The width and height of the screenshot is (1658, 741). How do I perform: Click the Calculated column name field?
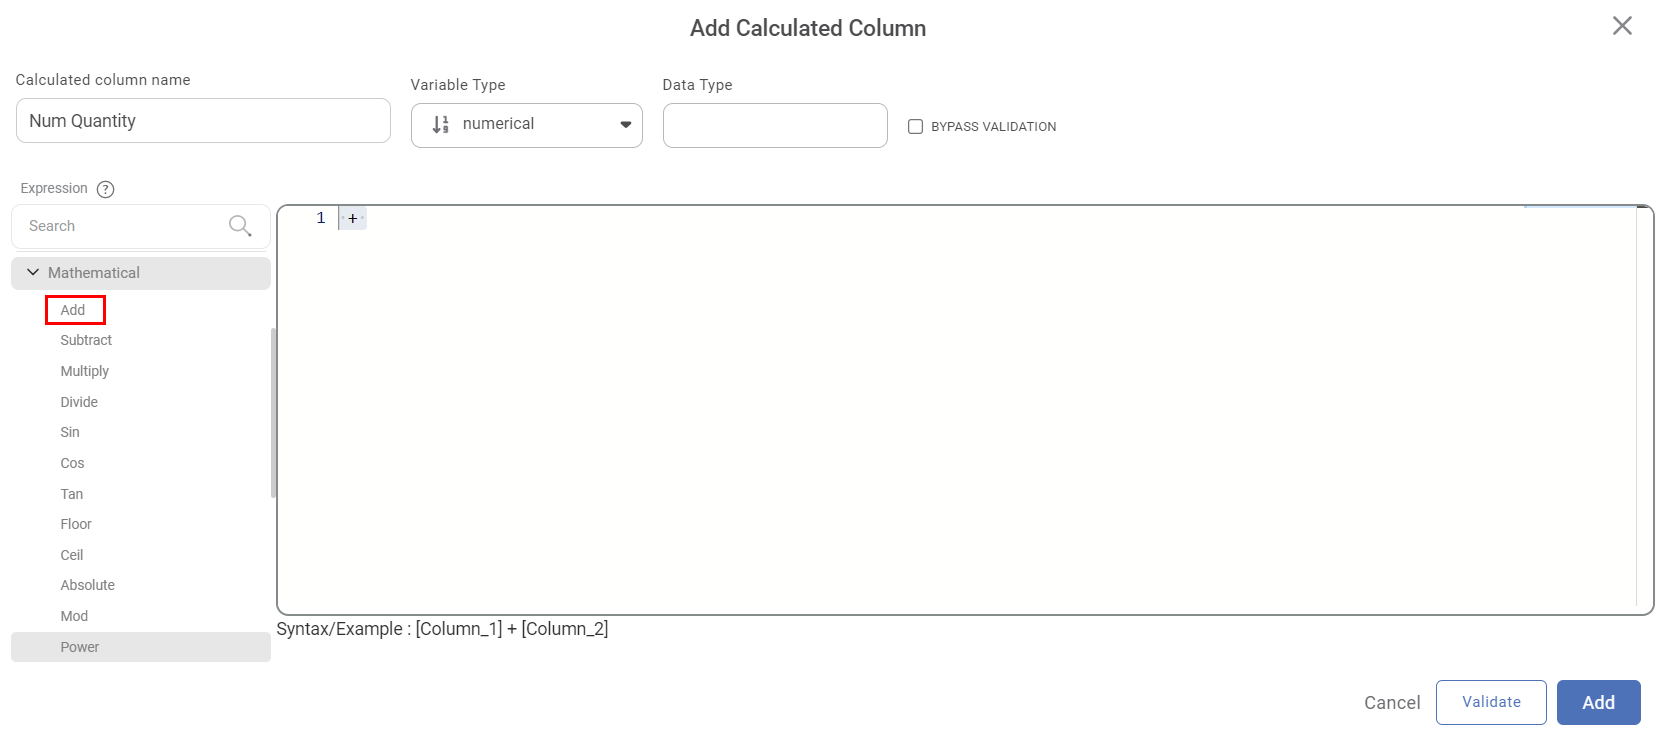click(x=203, y=121)
